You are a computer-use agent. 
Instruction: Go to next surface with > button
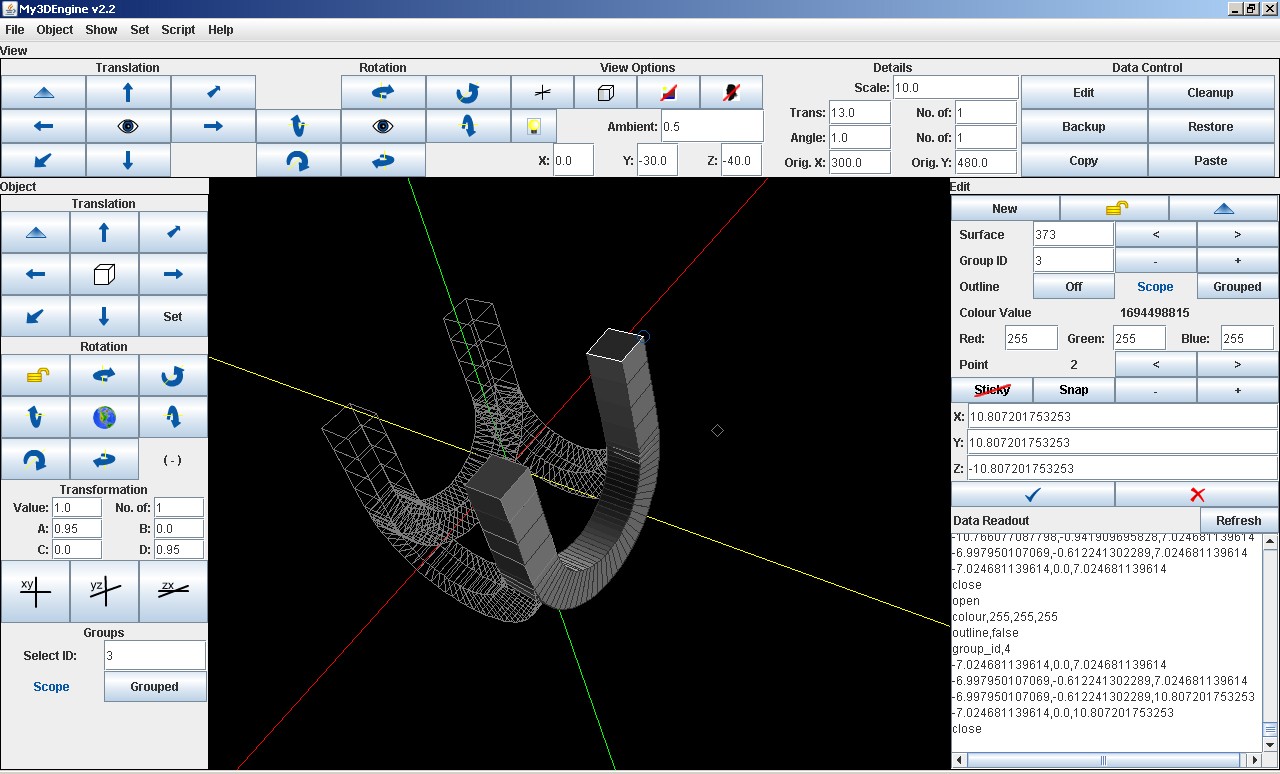click(1237, 234)
